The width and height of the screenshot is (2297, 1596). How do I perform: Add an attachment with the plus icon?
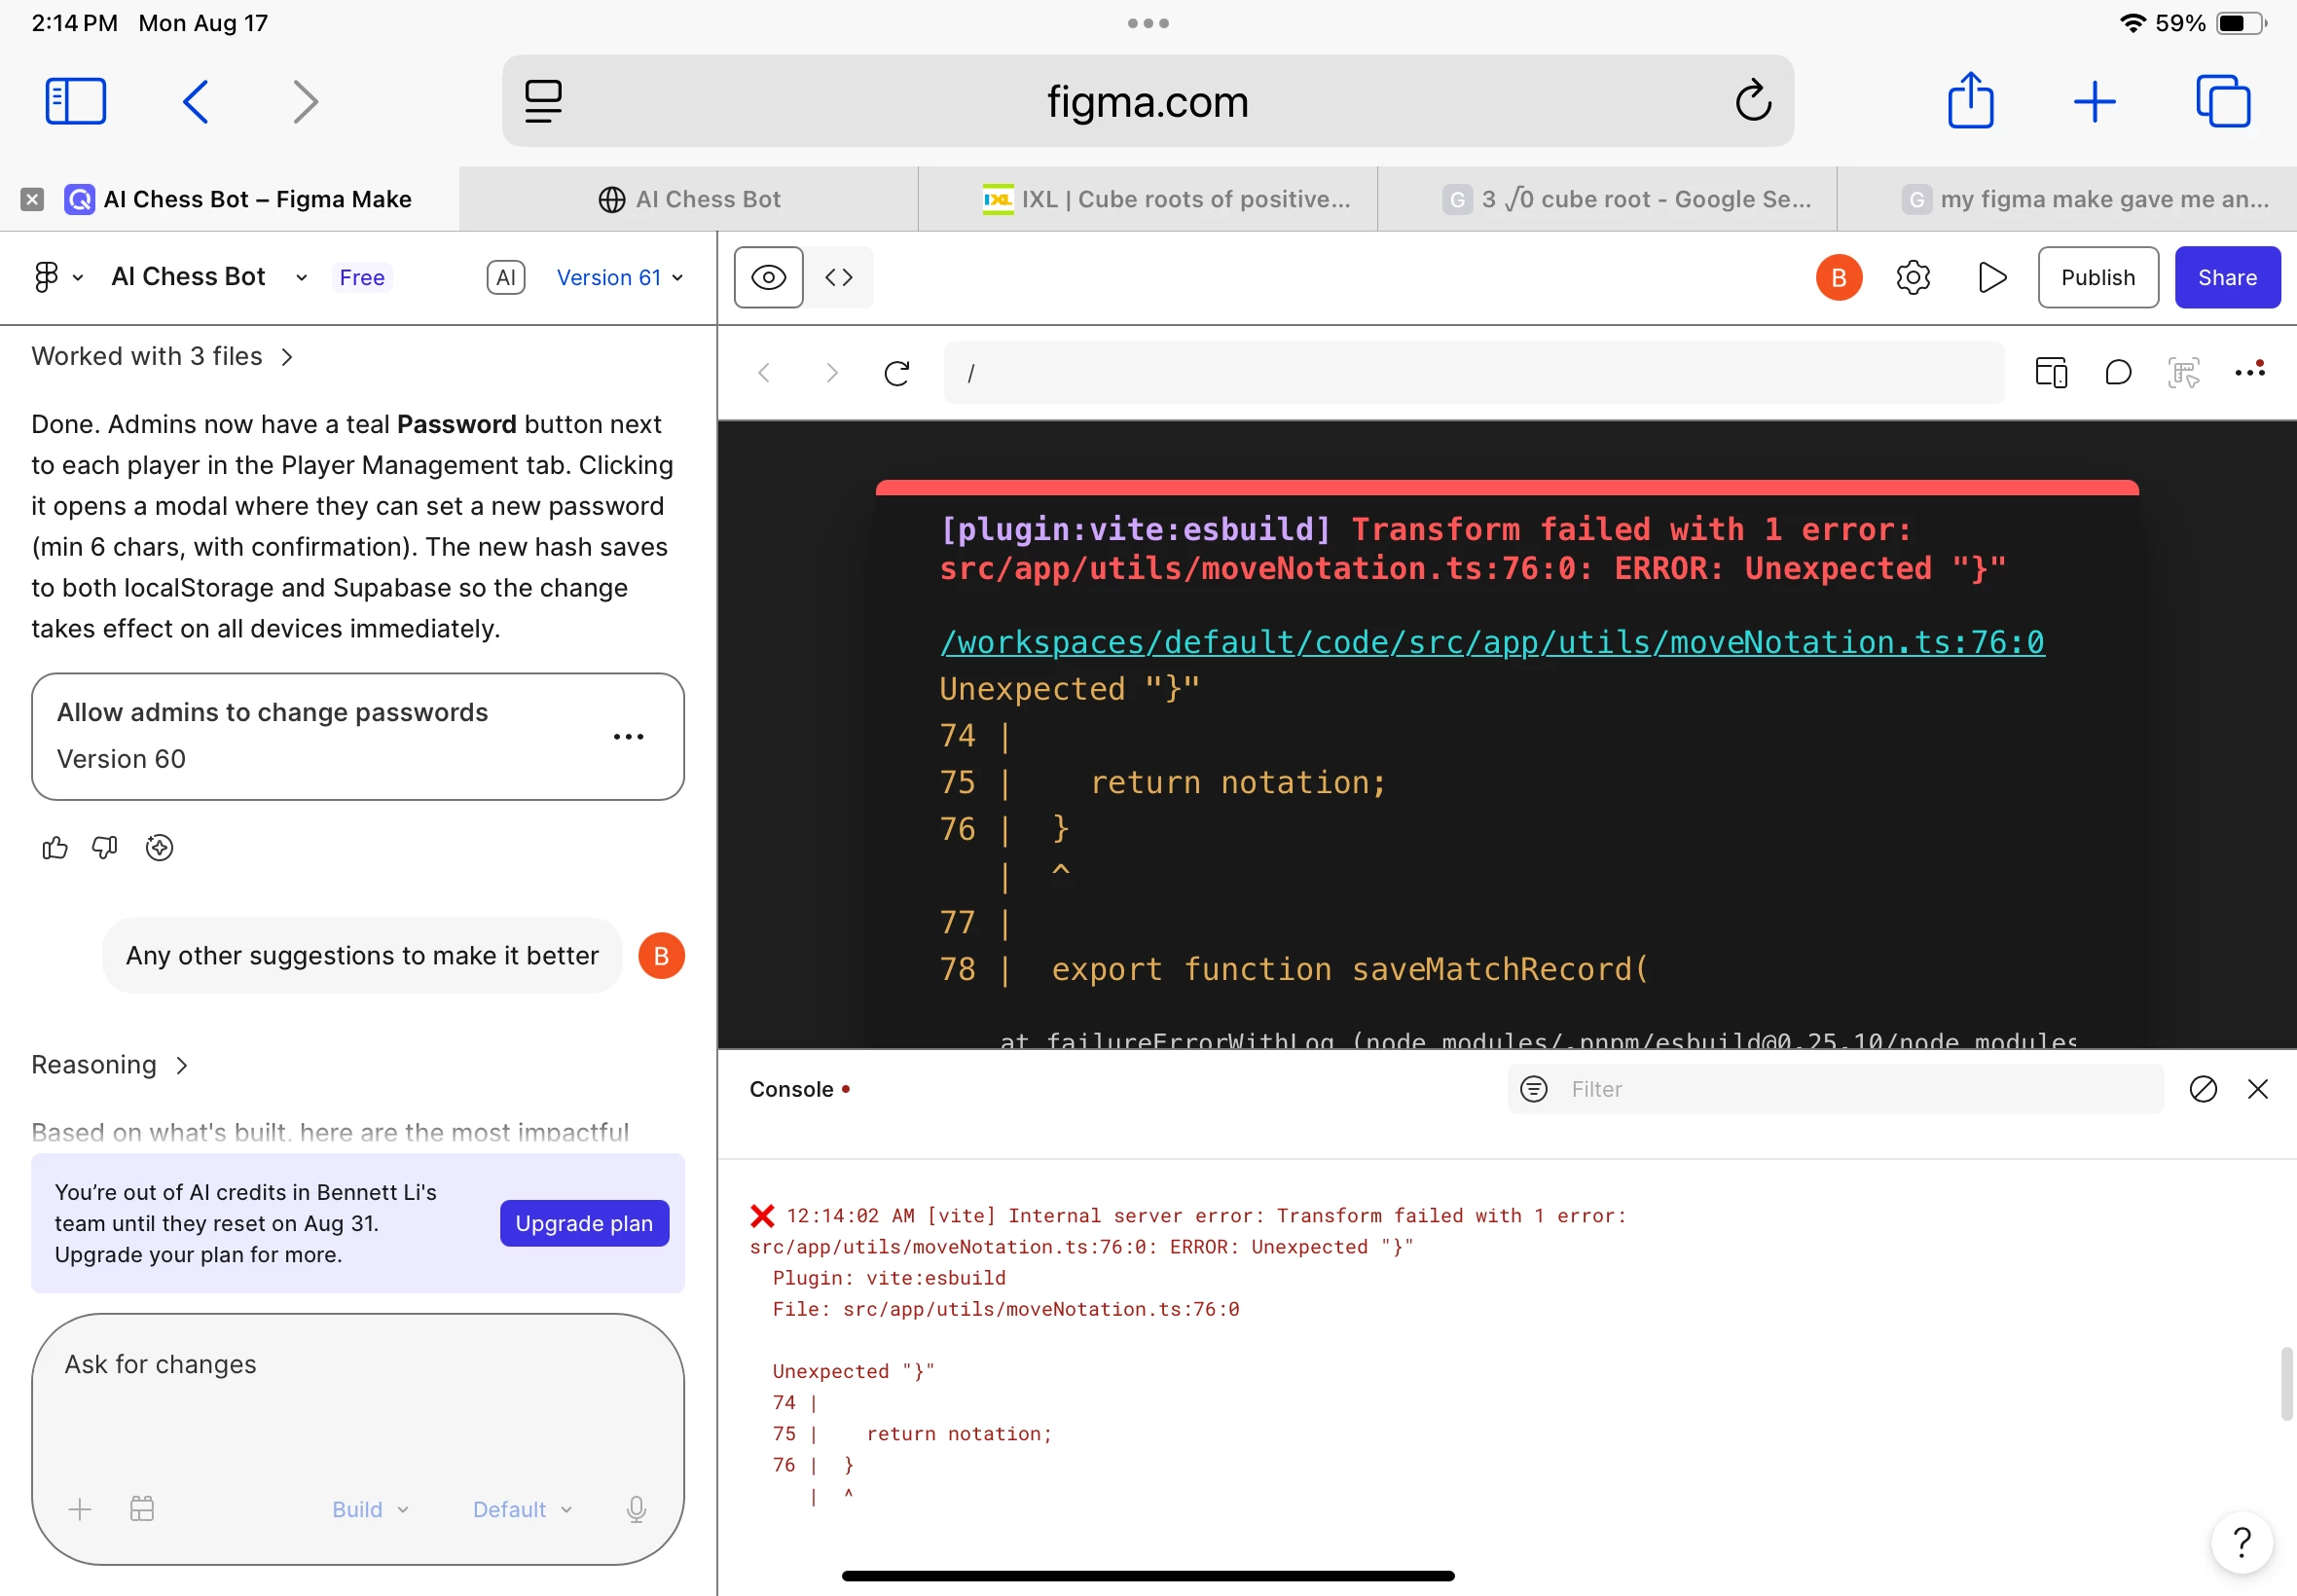[x=80, y=1509]
